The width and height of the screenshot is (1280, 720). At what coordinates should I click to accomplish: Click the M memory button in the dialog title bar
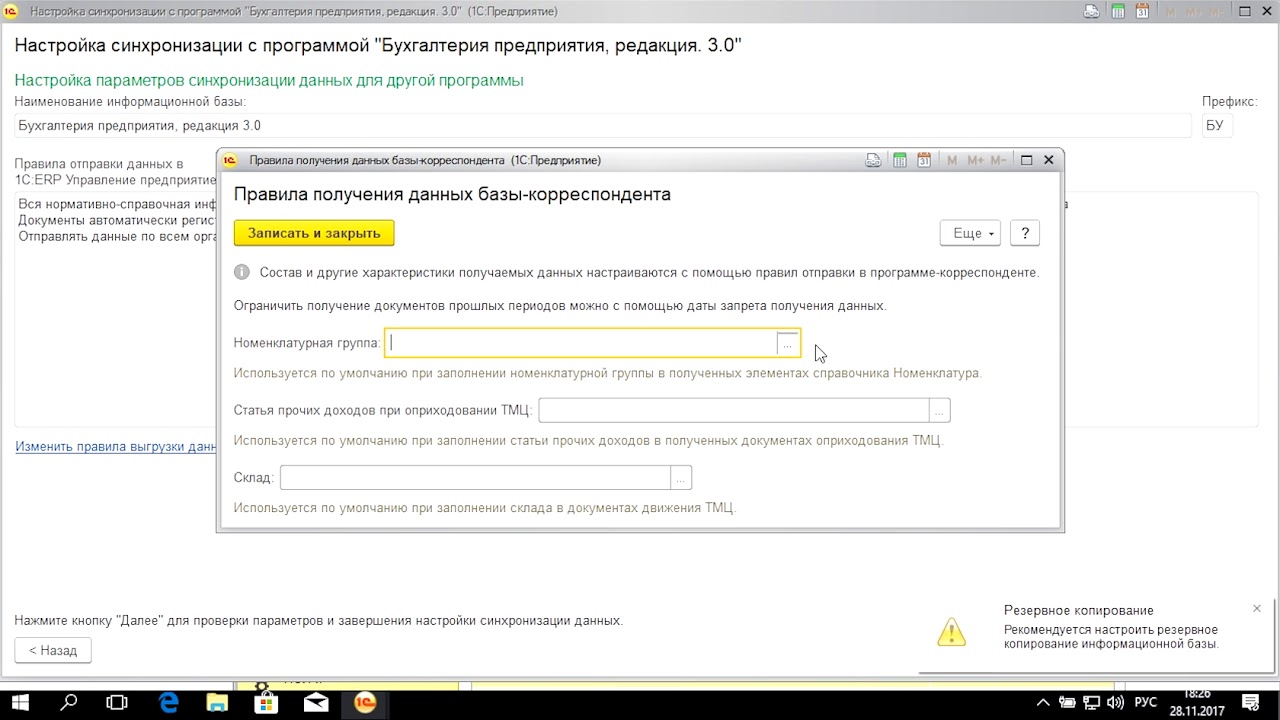[x=952, y=160]
